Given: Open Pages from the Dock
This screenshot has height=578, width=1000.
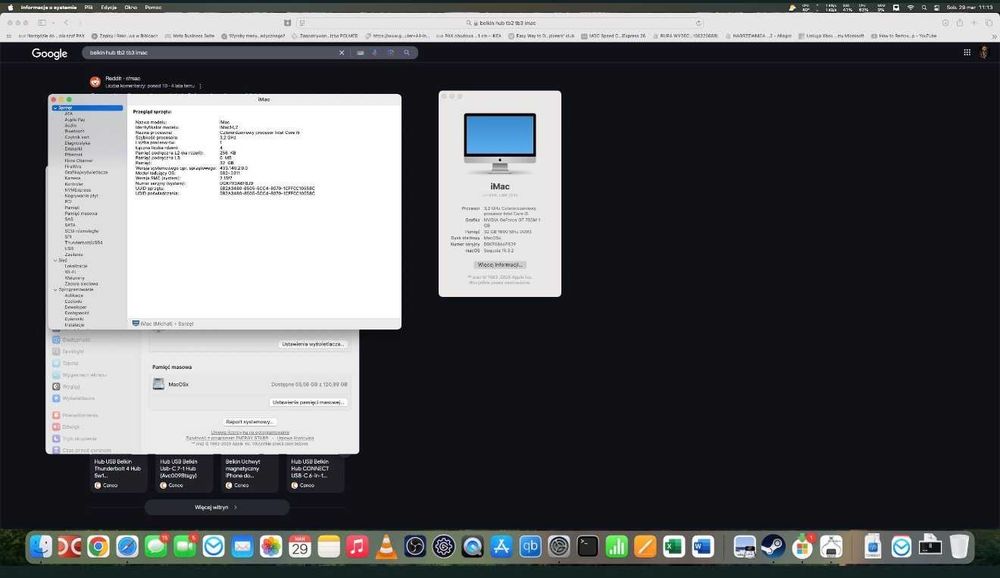Looking at the screenshot, I should [645, 547].
